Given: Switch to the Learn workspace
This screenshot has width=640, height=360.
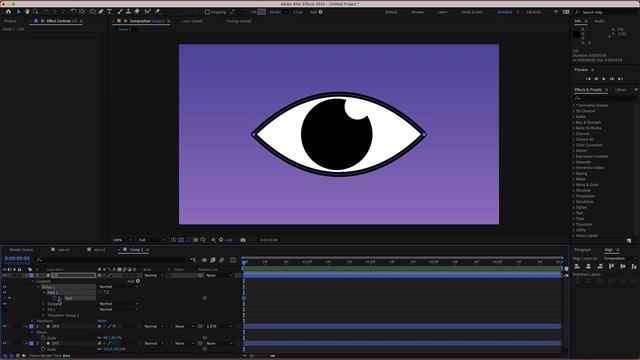Looking at the screenshot, I should (x=442, y=12).
